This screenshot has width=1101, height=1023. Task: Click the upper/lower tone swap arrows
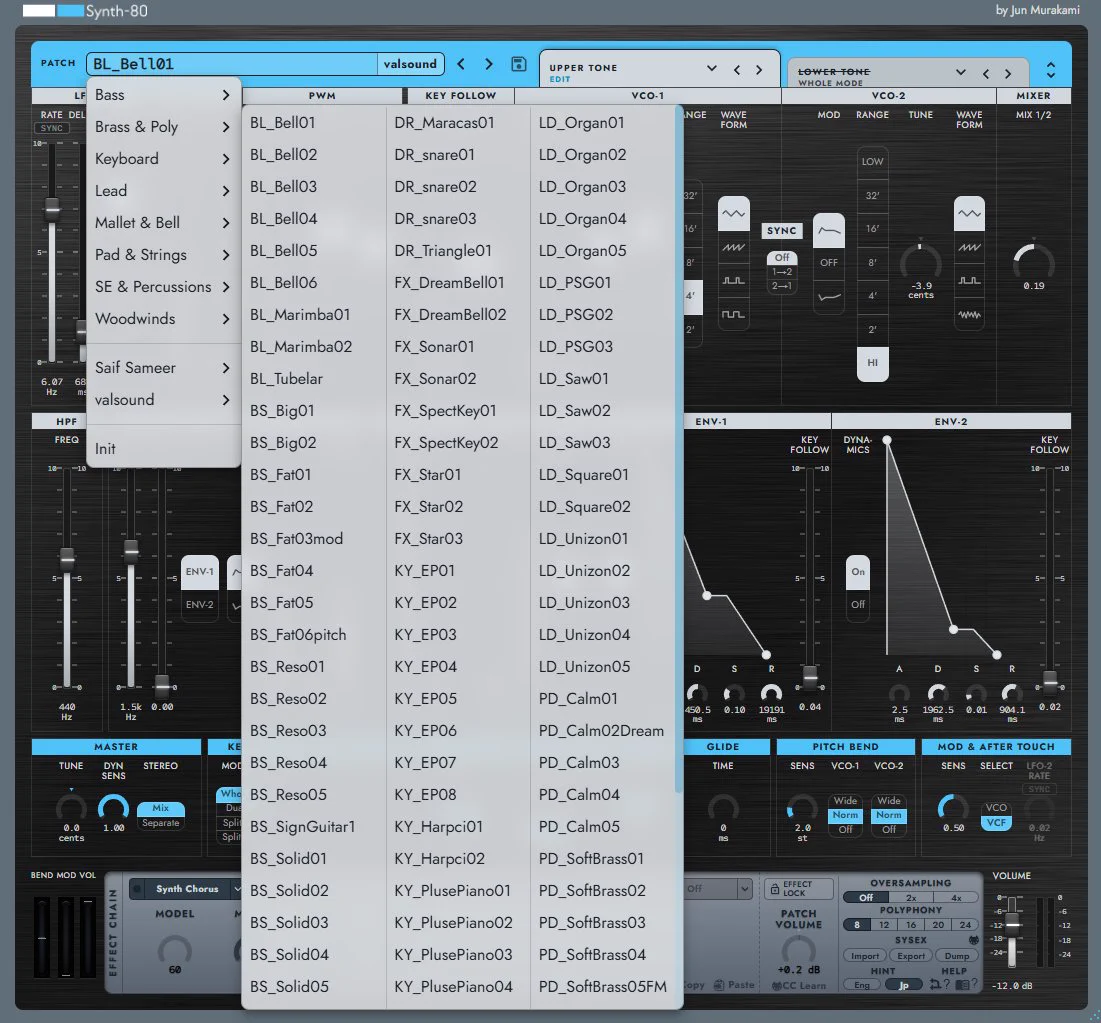pos(1050,70)
